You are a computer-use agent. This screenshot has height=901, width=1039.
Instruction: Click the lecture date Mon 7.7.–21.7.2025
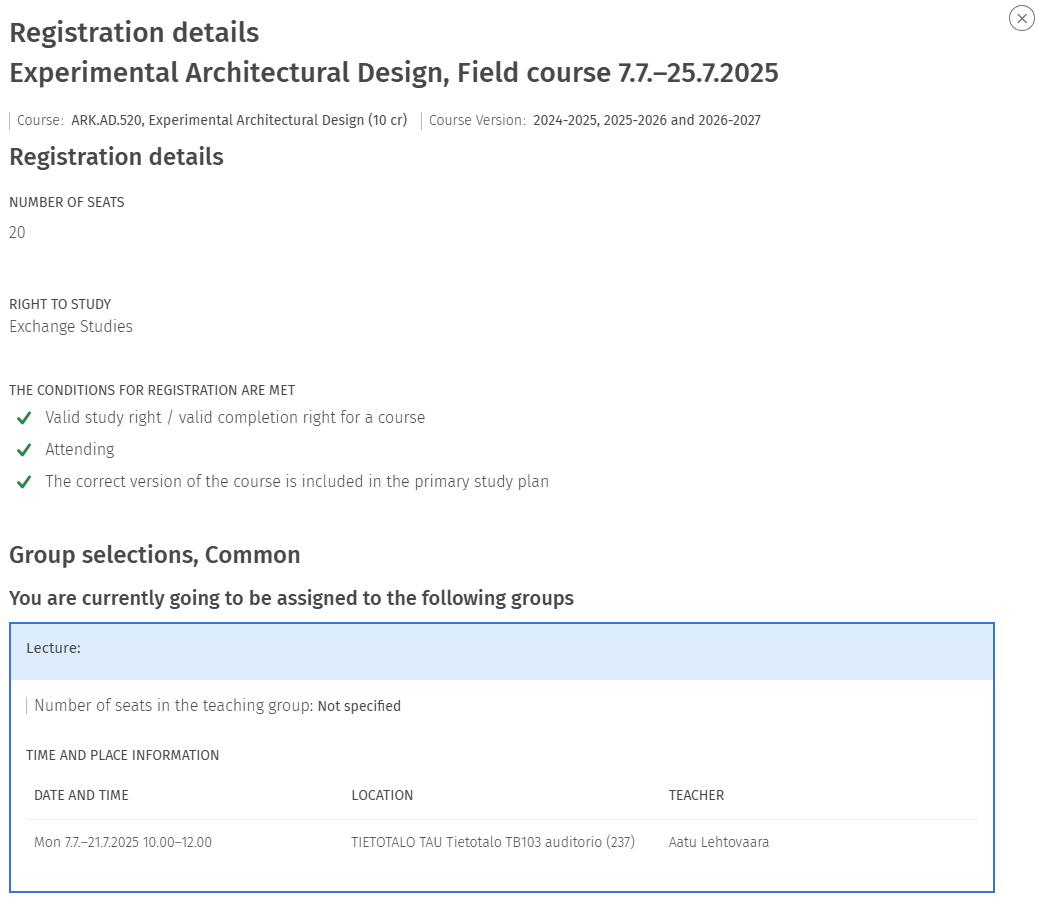122,842
